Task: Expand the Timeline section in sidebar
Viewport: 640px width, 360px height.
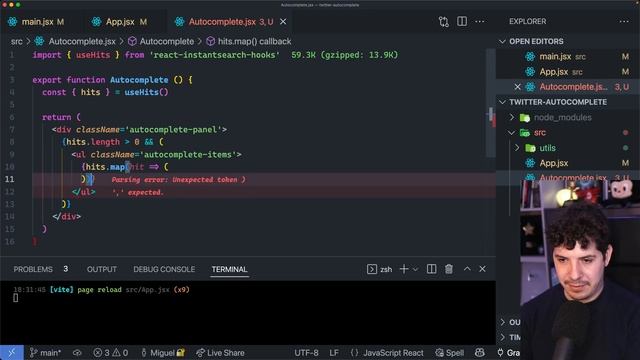Action: pyautogui.click(x=510, y=338)
